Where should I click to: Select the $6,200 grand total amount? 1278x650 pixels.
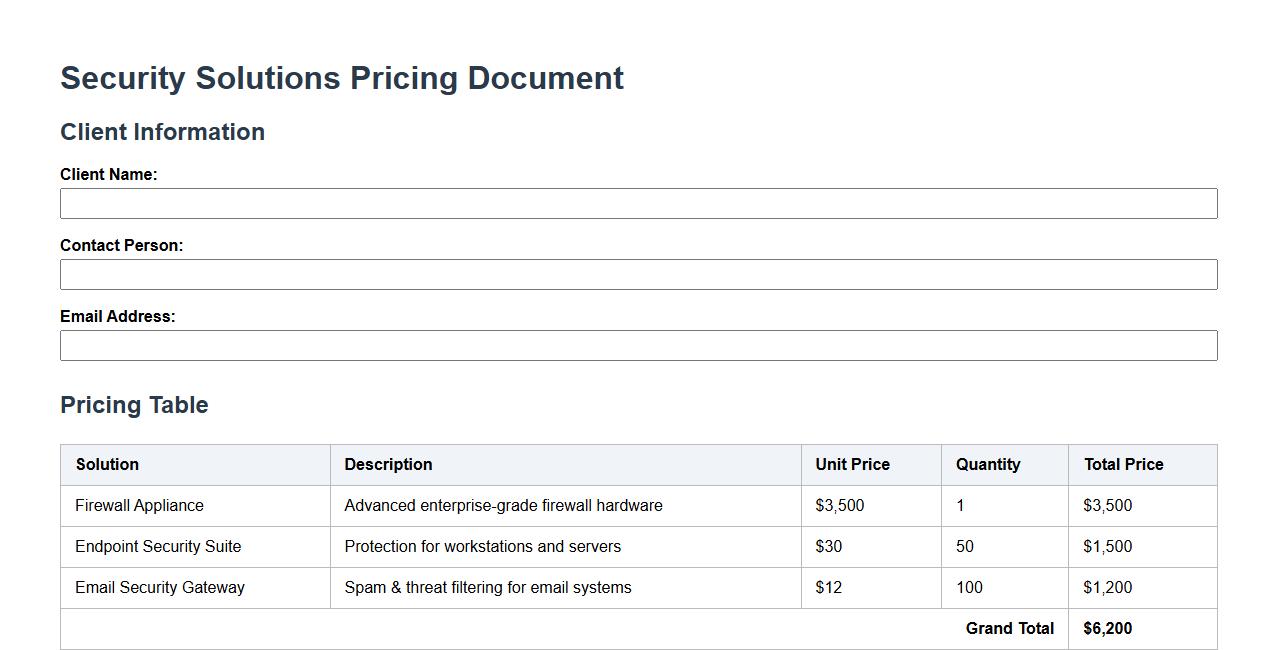pyautogui.click(x=1107, y=628)
